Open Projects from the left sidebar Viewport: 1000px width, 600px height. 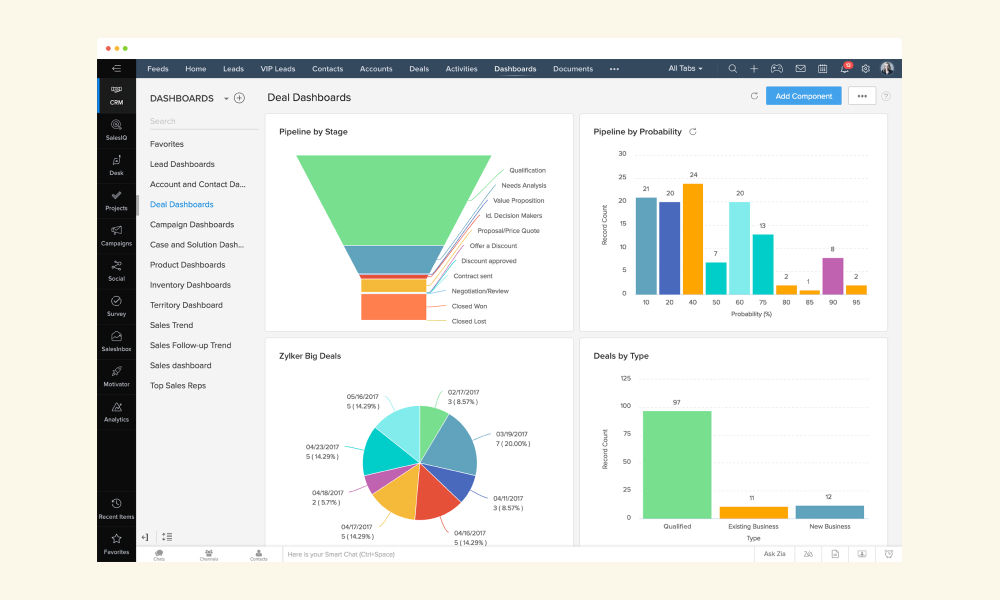pos(116,200)
